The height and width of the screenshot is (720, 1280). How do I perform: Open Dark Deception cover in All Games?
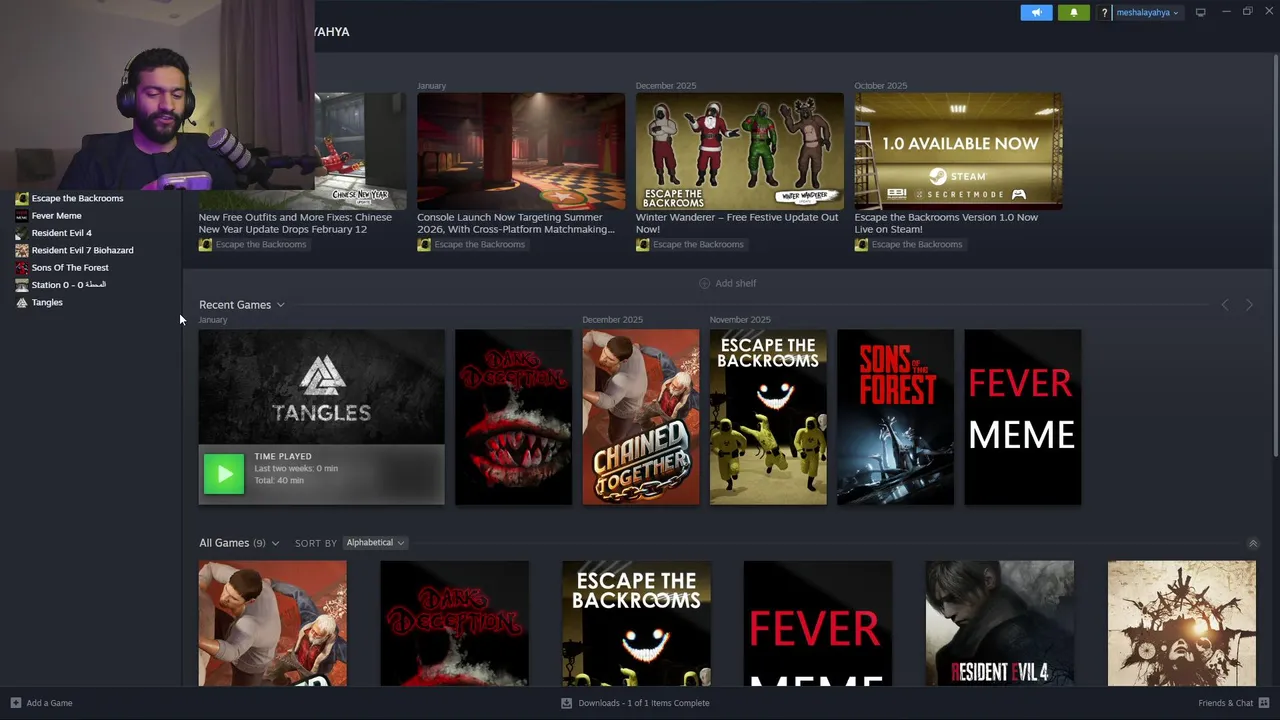pos(454,623)
